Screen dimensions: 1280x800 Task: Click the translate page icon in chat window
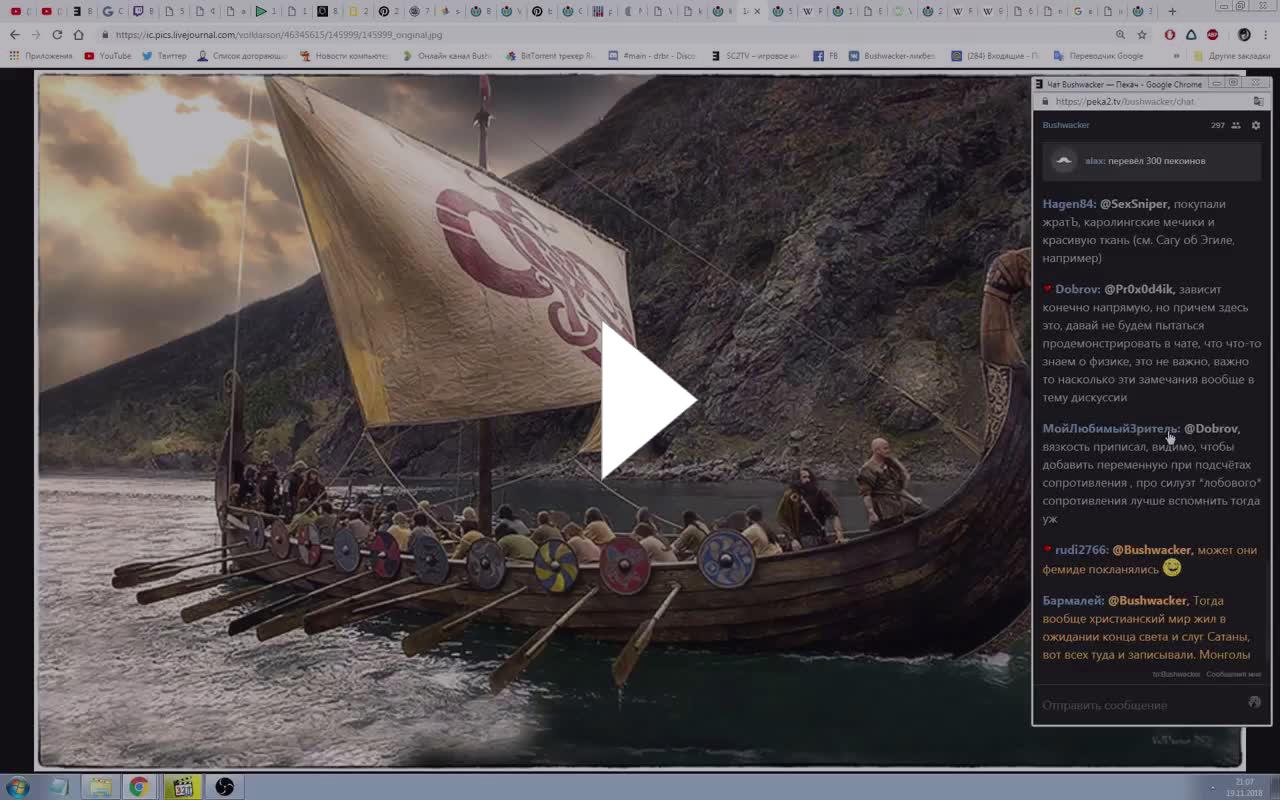pos(1258,101)
